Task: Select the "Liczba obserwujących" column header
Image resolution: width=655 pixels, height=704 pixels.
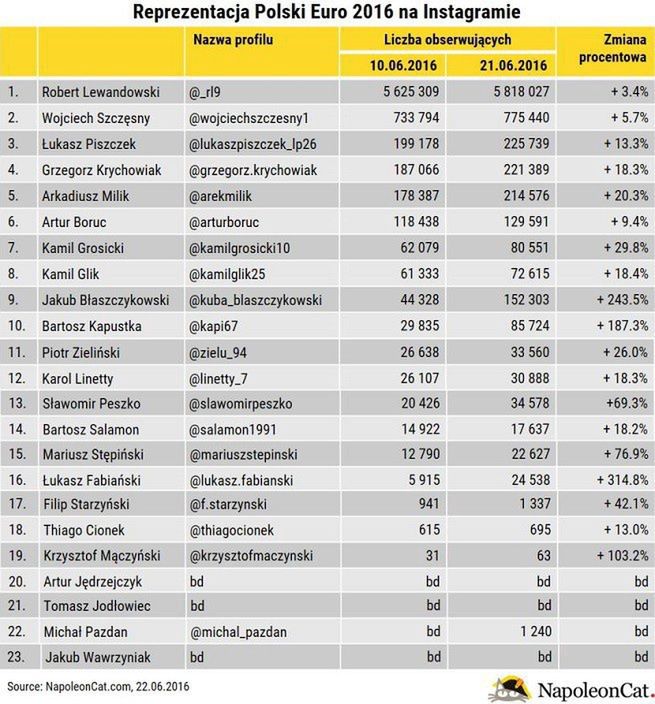Action: [447, 40]
